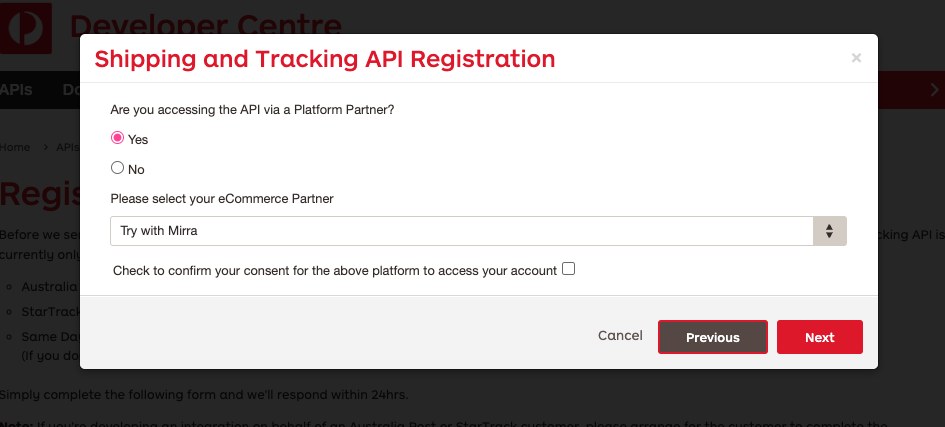The image size is (945, 427).
Task: Check the platform consent checkbox
Action: tap(568, 269)
